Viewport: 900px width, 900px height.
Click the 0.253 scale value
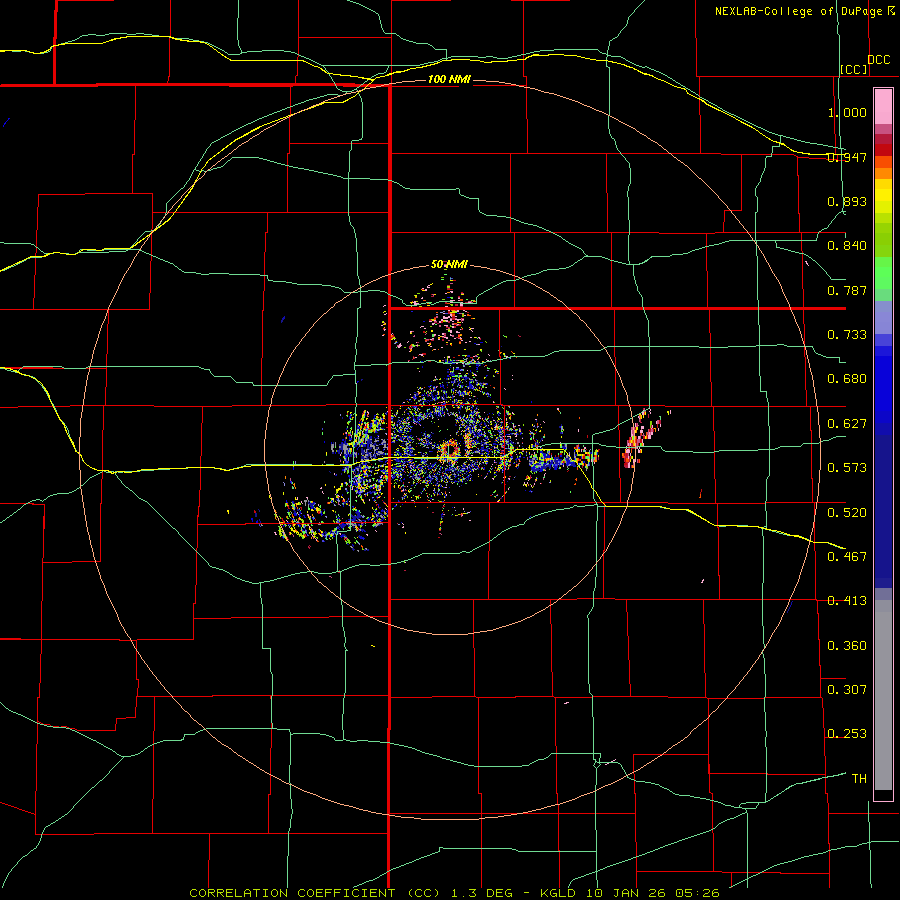(847, 734)
